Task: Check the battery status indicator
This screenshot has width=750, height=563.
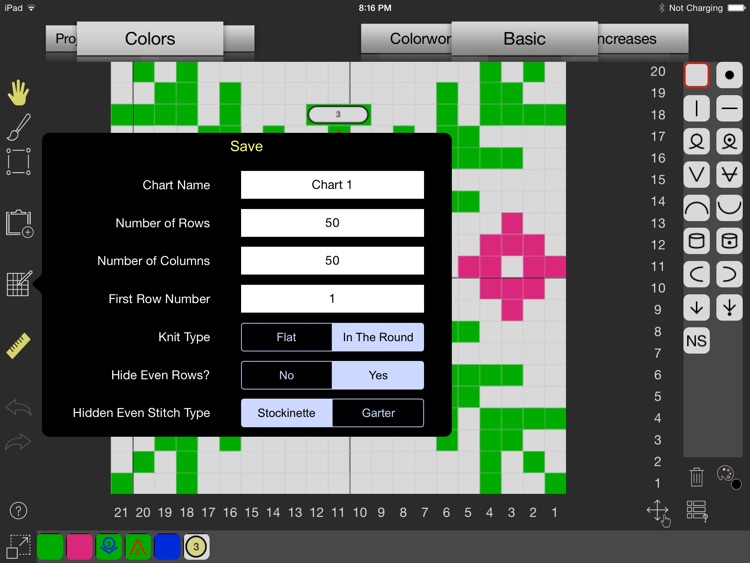Action: (x=736, y=8)
